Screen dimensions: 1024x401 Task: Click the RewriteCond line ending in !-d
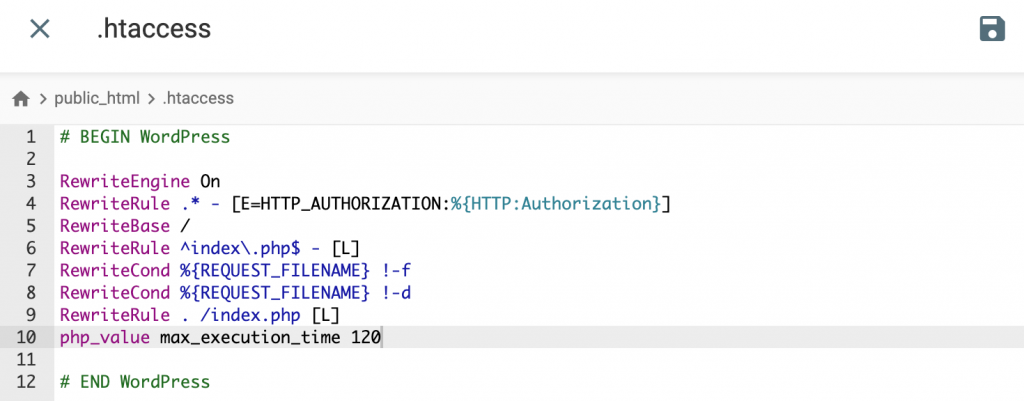(235, 293)
